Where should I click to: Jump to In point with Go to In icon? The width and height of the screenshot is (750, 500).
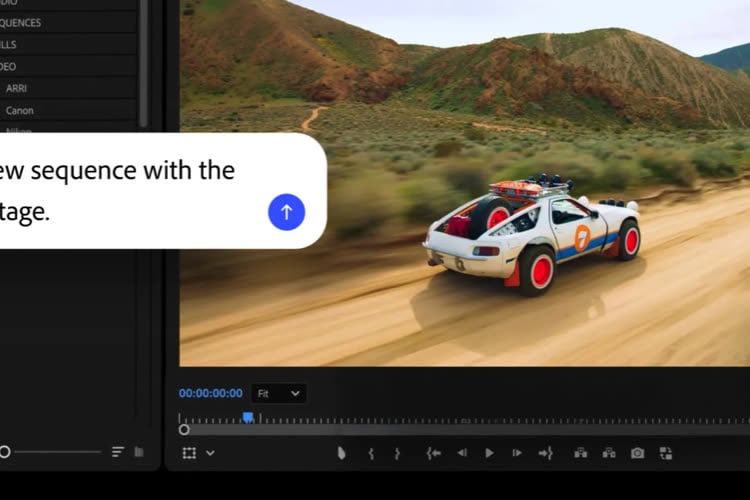coord(433,453)
